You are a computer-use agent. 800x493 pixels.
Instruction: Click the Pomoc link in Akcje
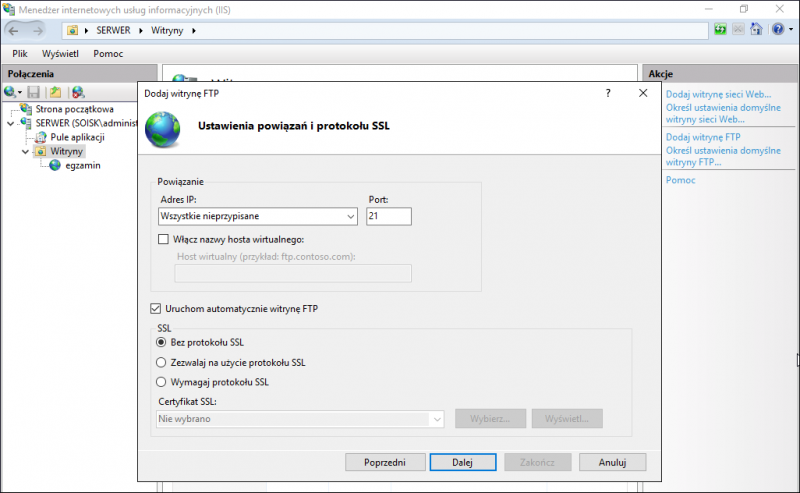coord(681,180)
